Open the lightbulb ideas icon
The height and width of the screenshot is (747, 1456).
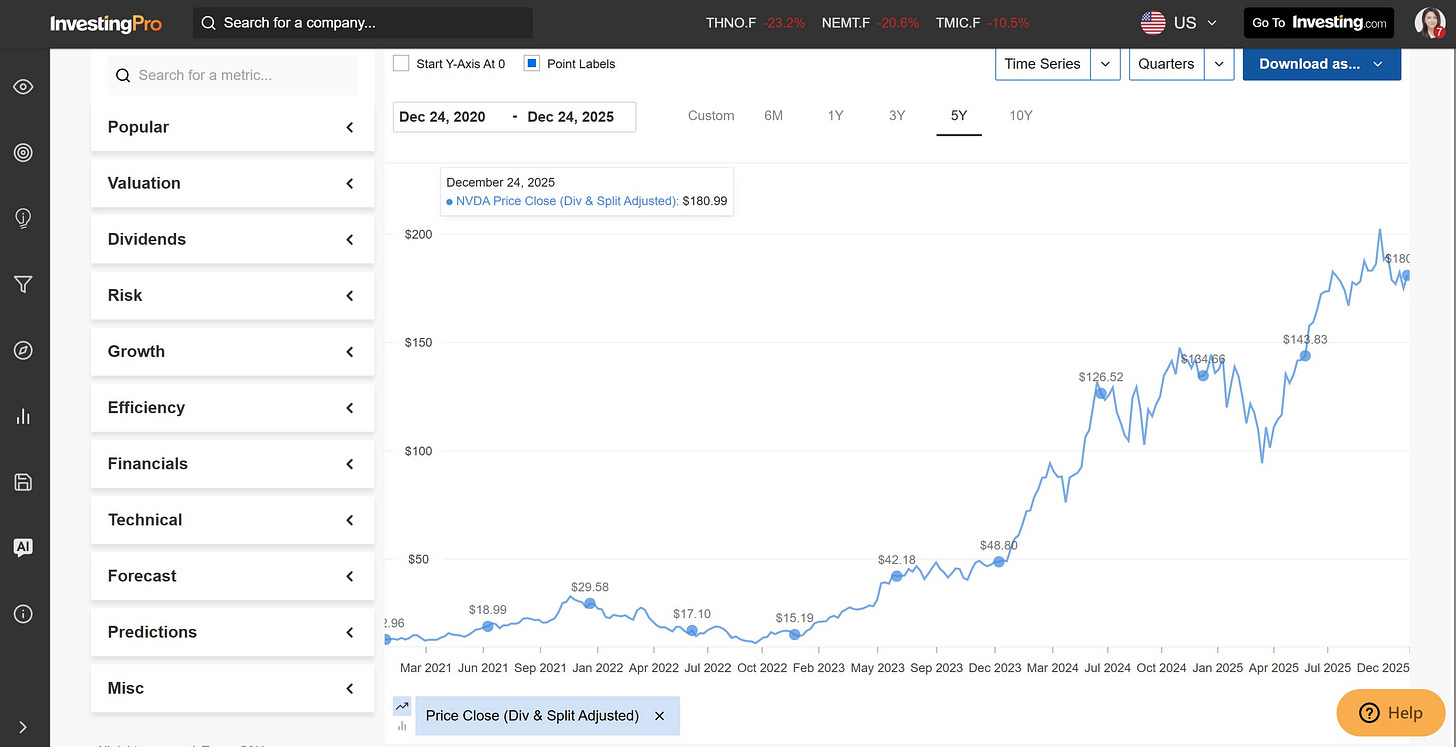[x=24, y=219]
